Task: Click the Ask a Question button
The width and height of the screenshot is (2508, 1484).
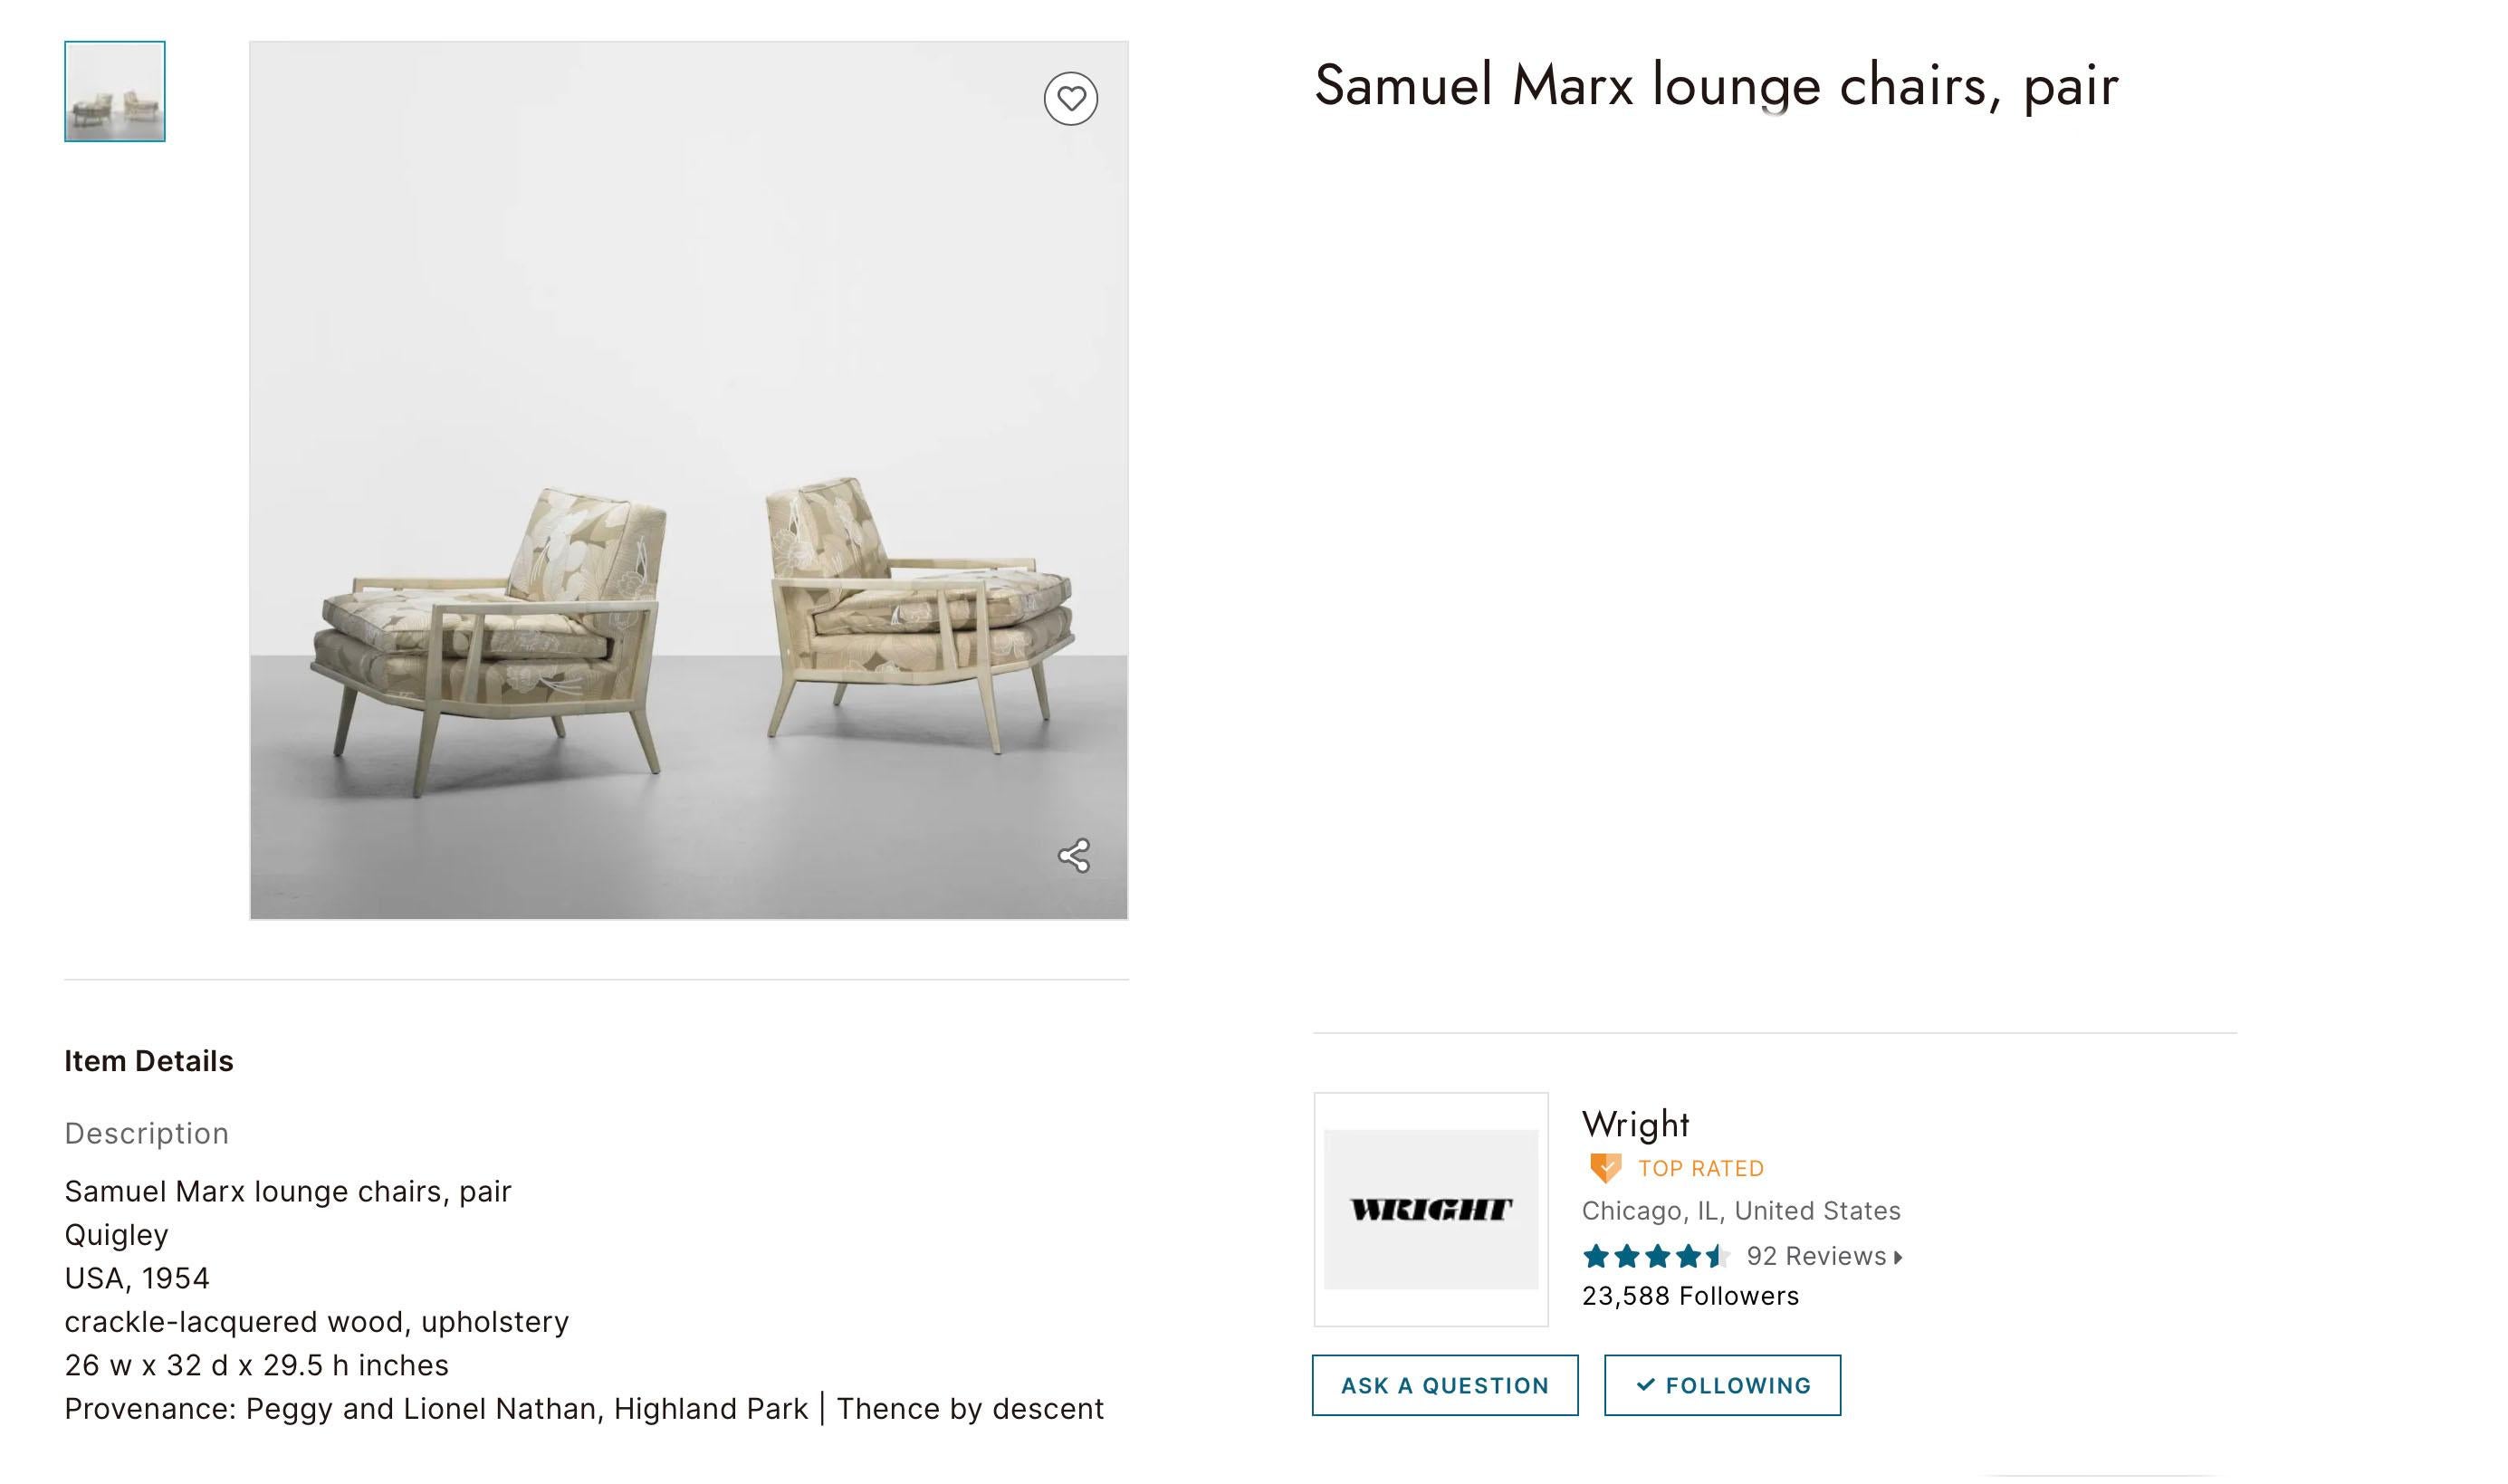Action: tap(1445, 1385)
